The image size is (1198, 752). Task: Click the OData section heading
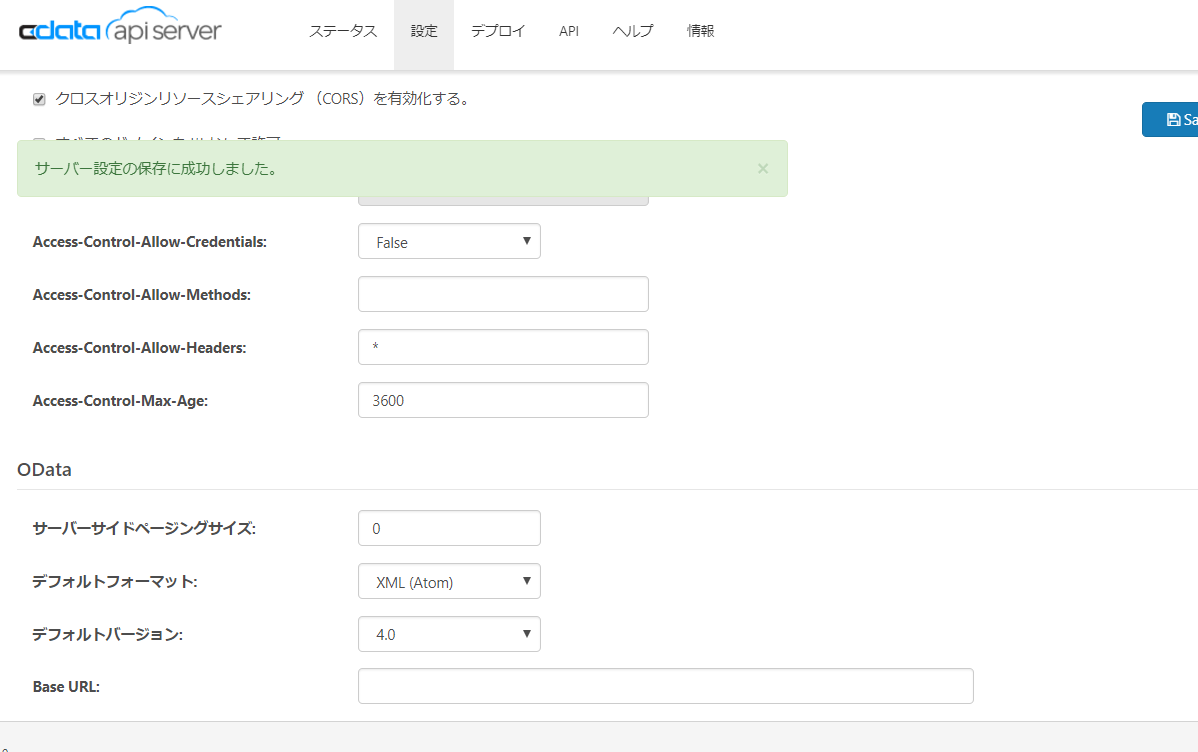(44, 469)
